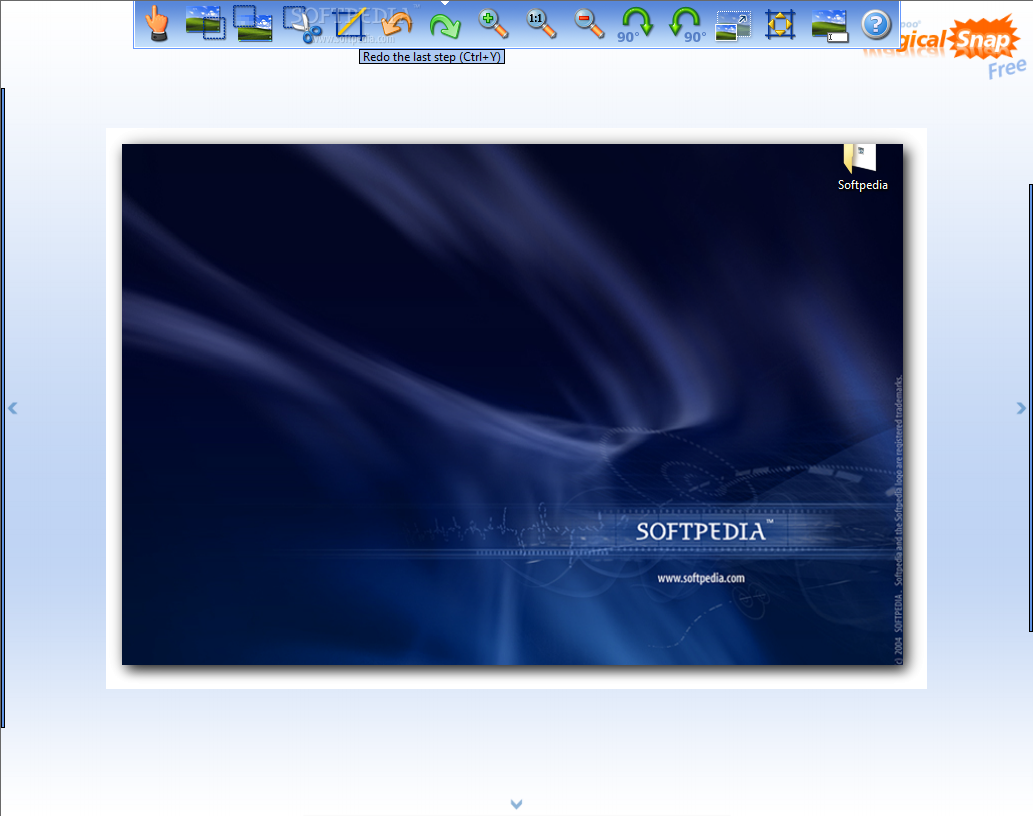
Task: Zoom out using the minus magnifier
Action: point(589,24)
